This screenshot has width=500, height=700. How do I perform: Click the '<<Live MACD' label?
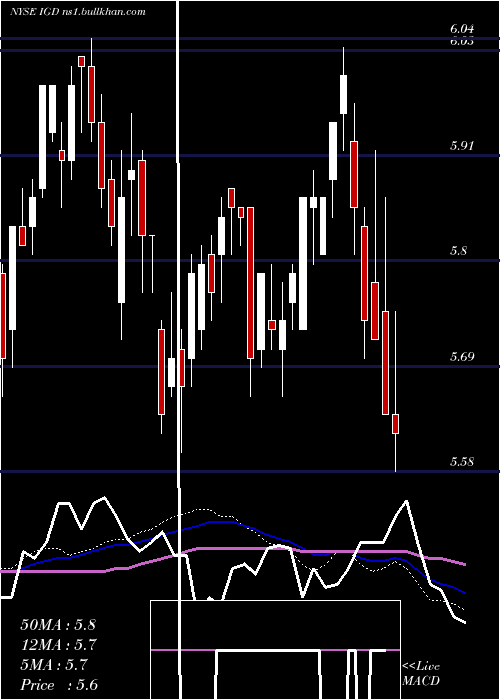[x=421, y=674]
